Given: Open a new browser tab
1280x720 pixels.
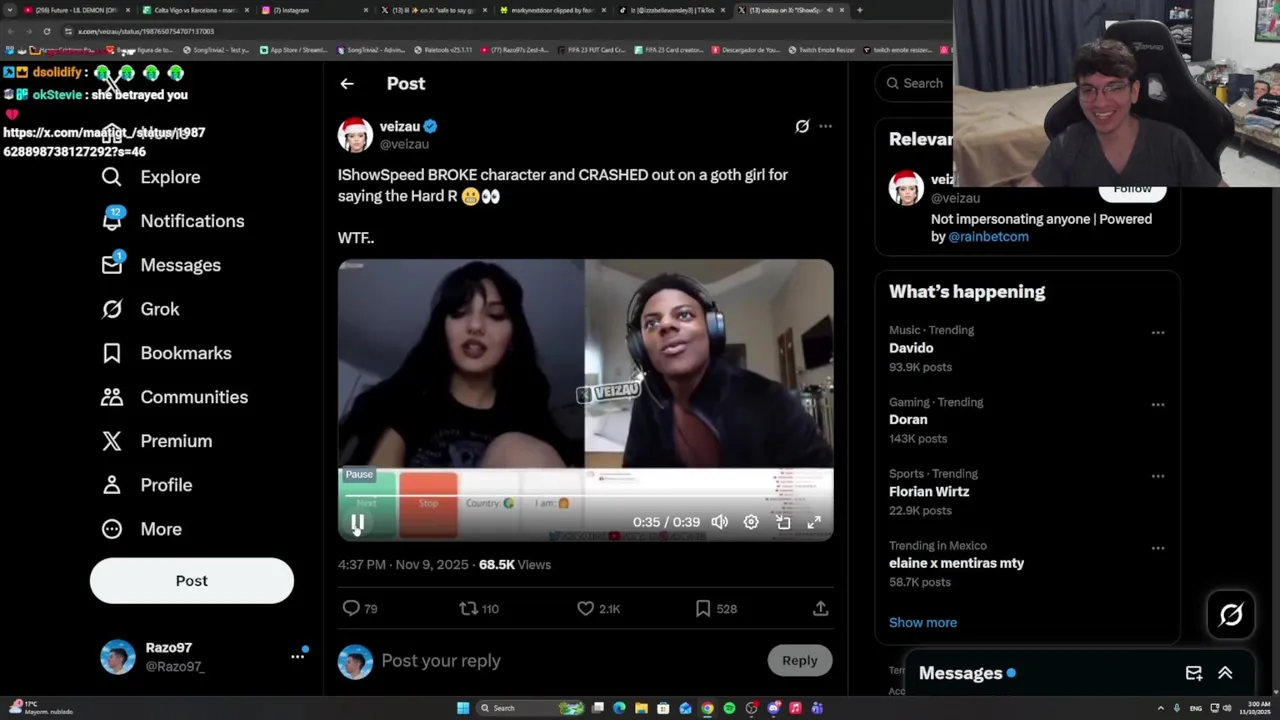Looking at the screenshot, I should click(x=860, y=10).
